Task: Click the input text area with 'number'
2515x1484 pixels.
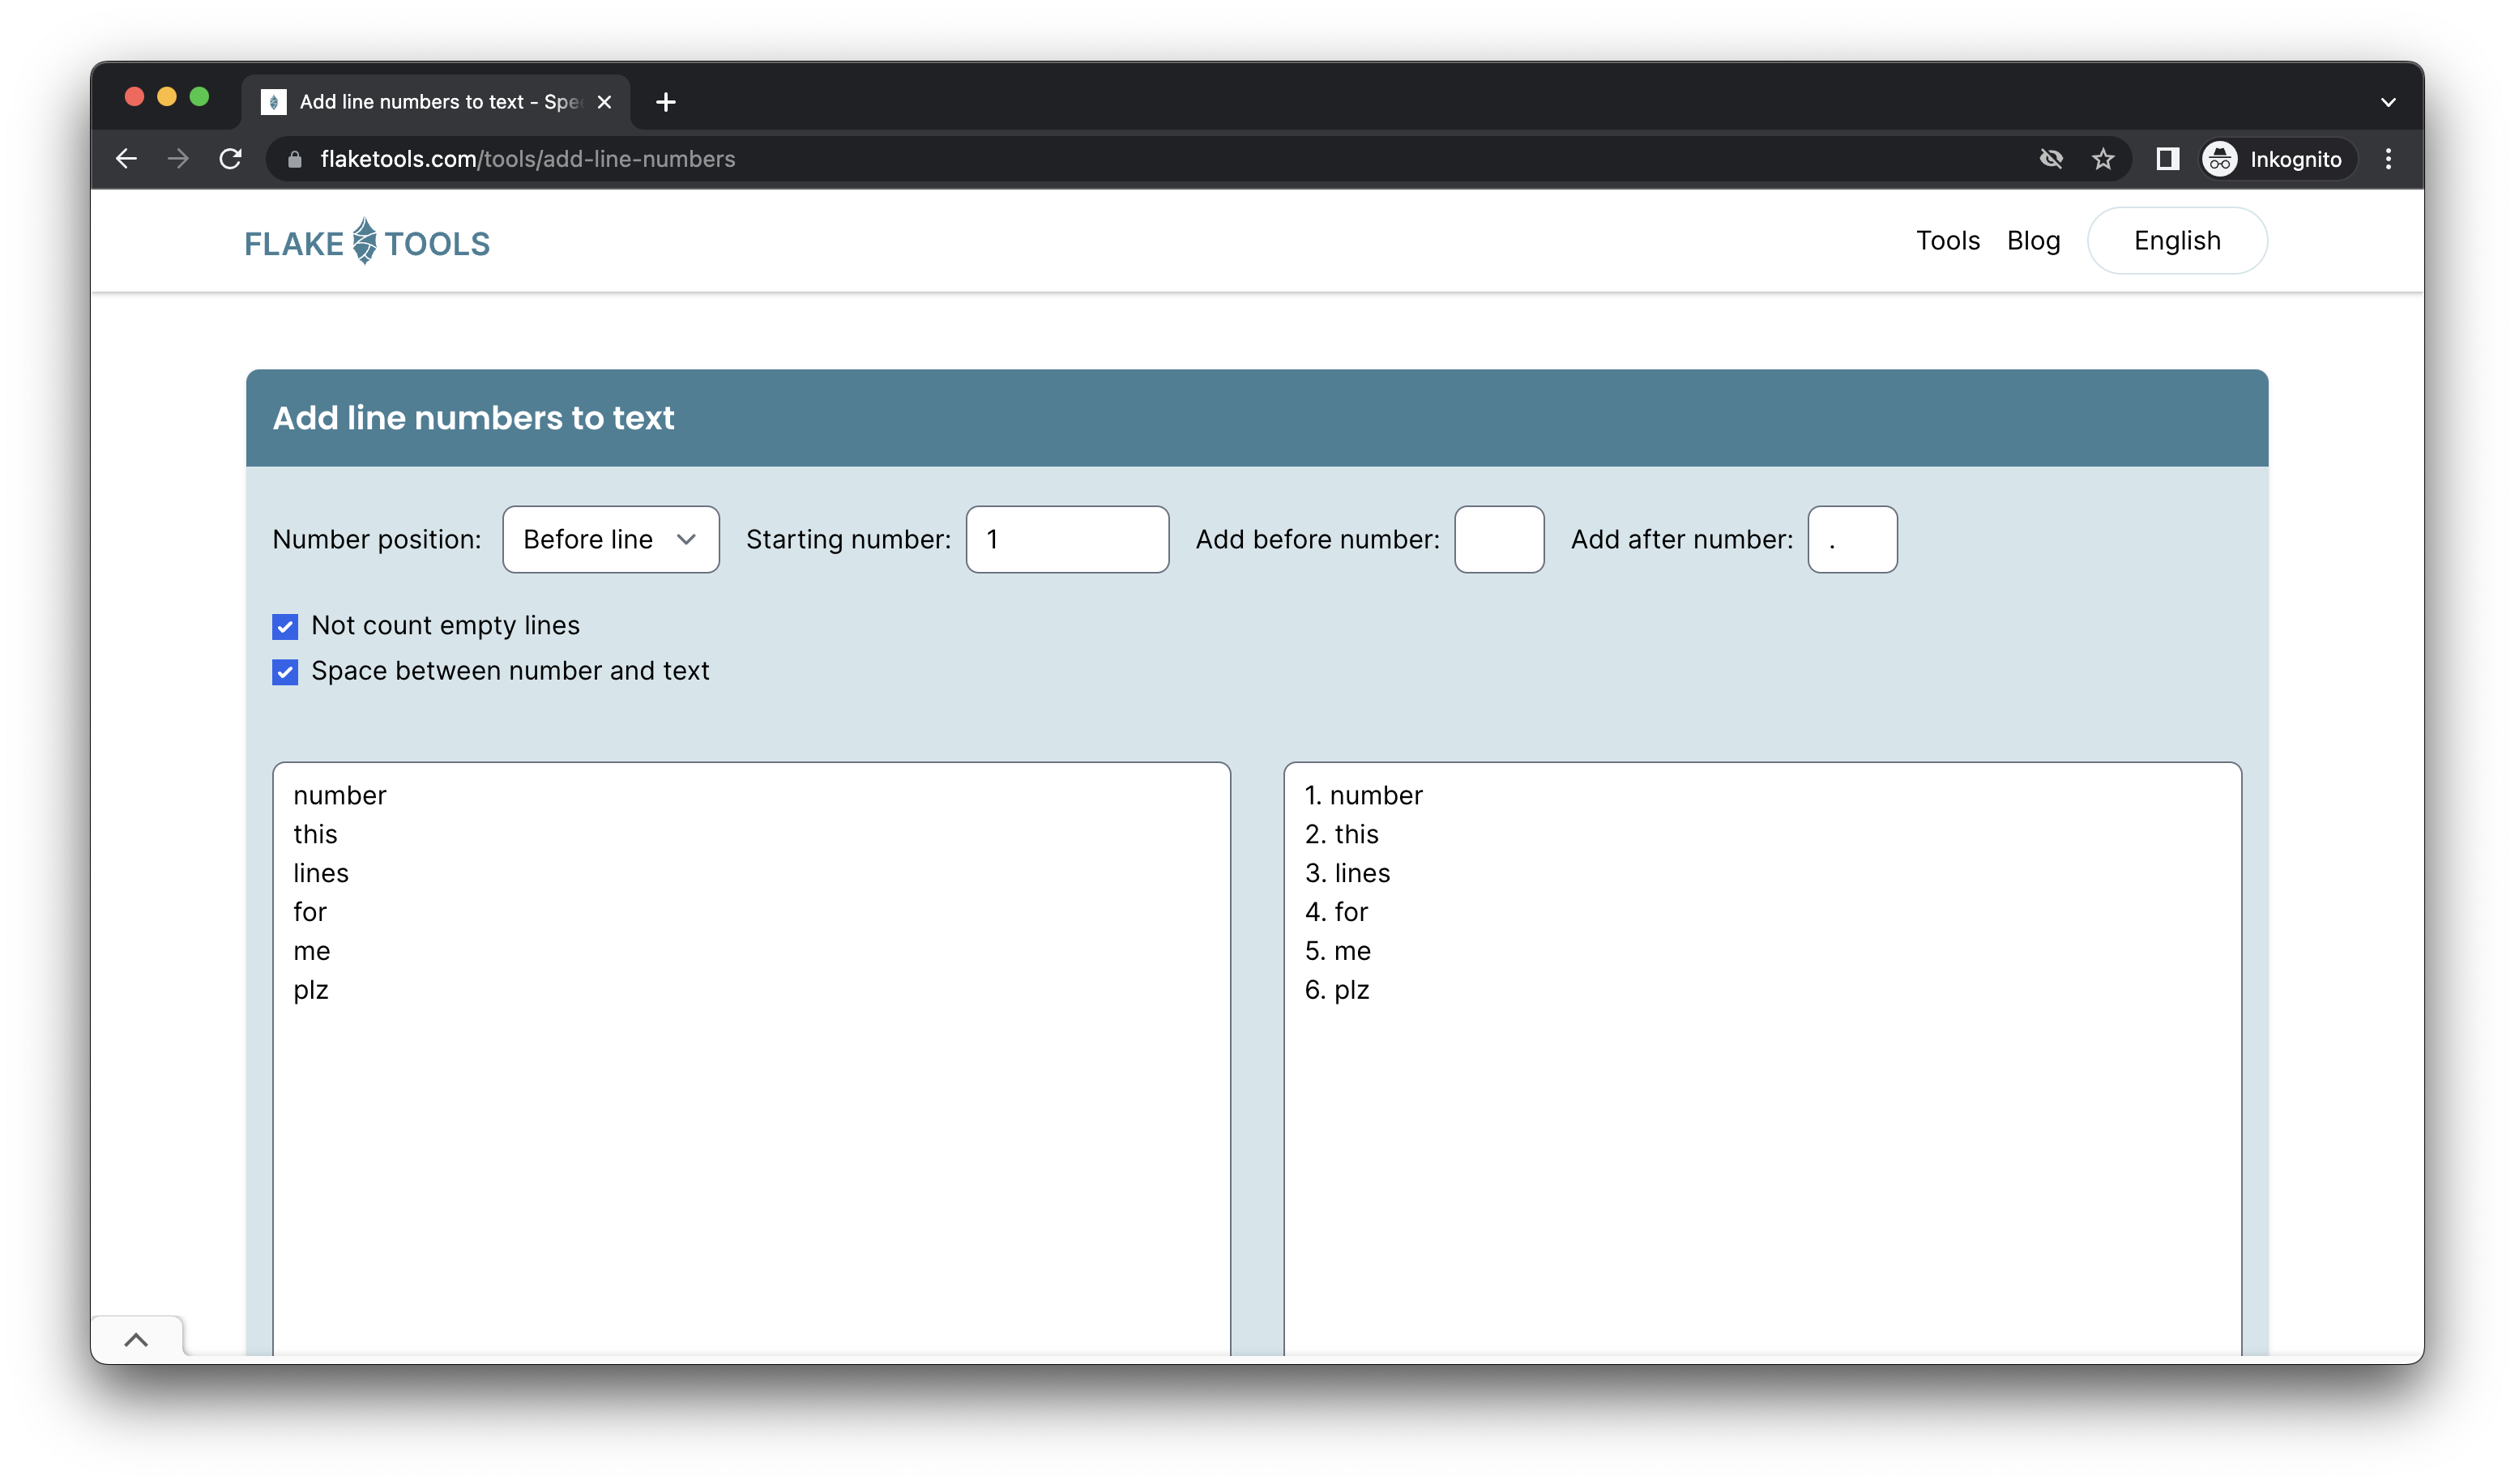Action: coord(751,1060)
